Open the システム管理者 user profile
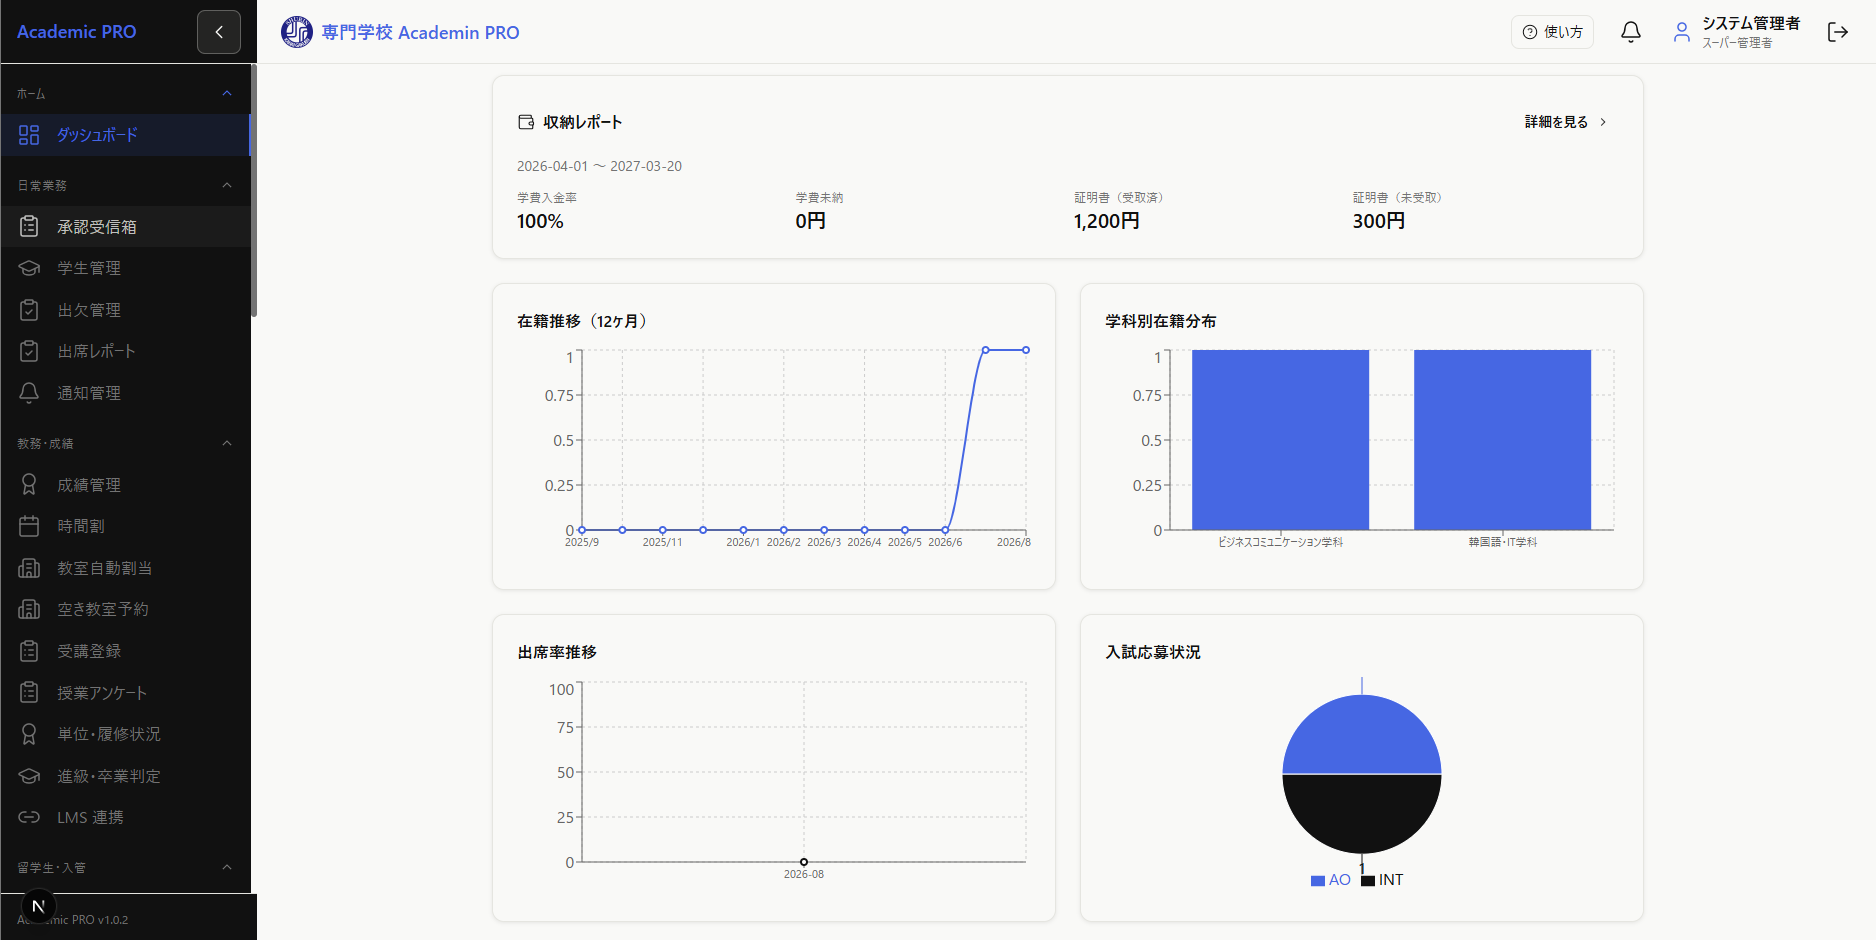Viewport: 1876px width, 940px height. click(1737, 32)
